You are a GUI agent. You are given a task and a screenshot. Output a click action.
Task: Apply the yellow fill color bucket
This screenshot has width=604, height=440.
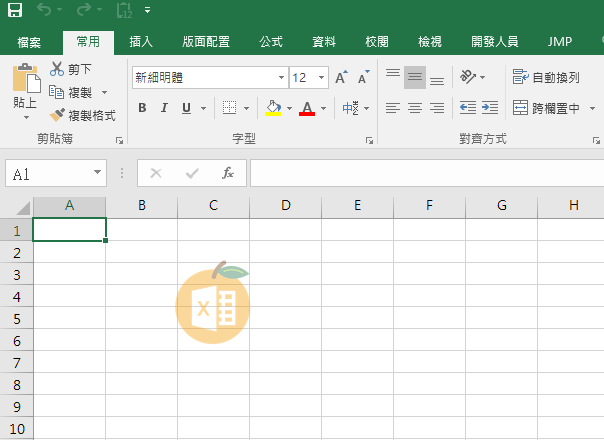coord(273,108)
